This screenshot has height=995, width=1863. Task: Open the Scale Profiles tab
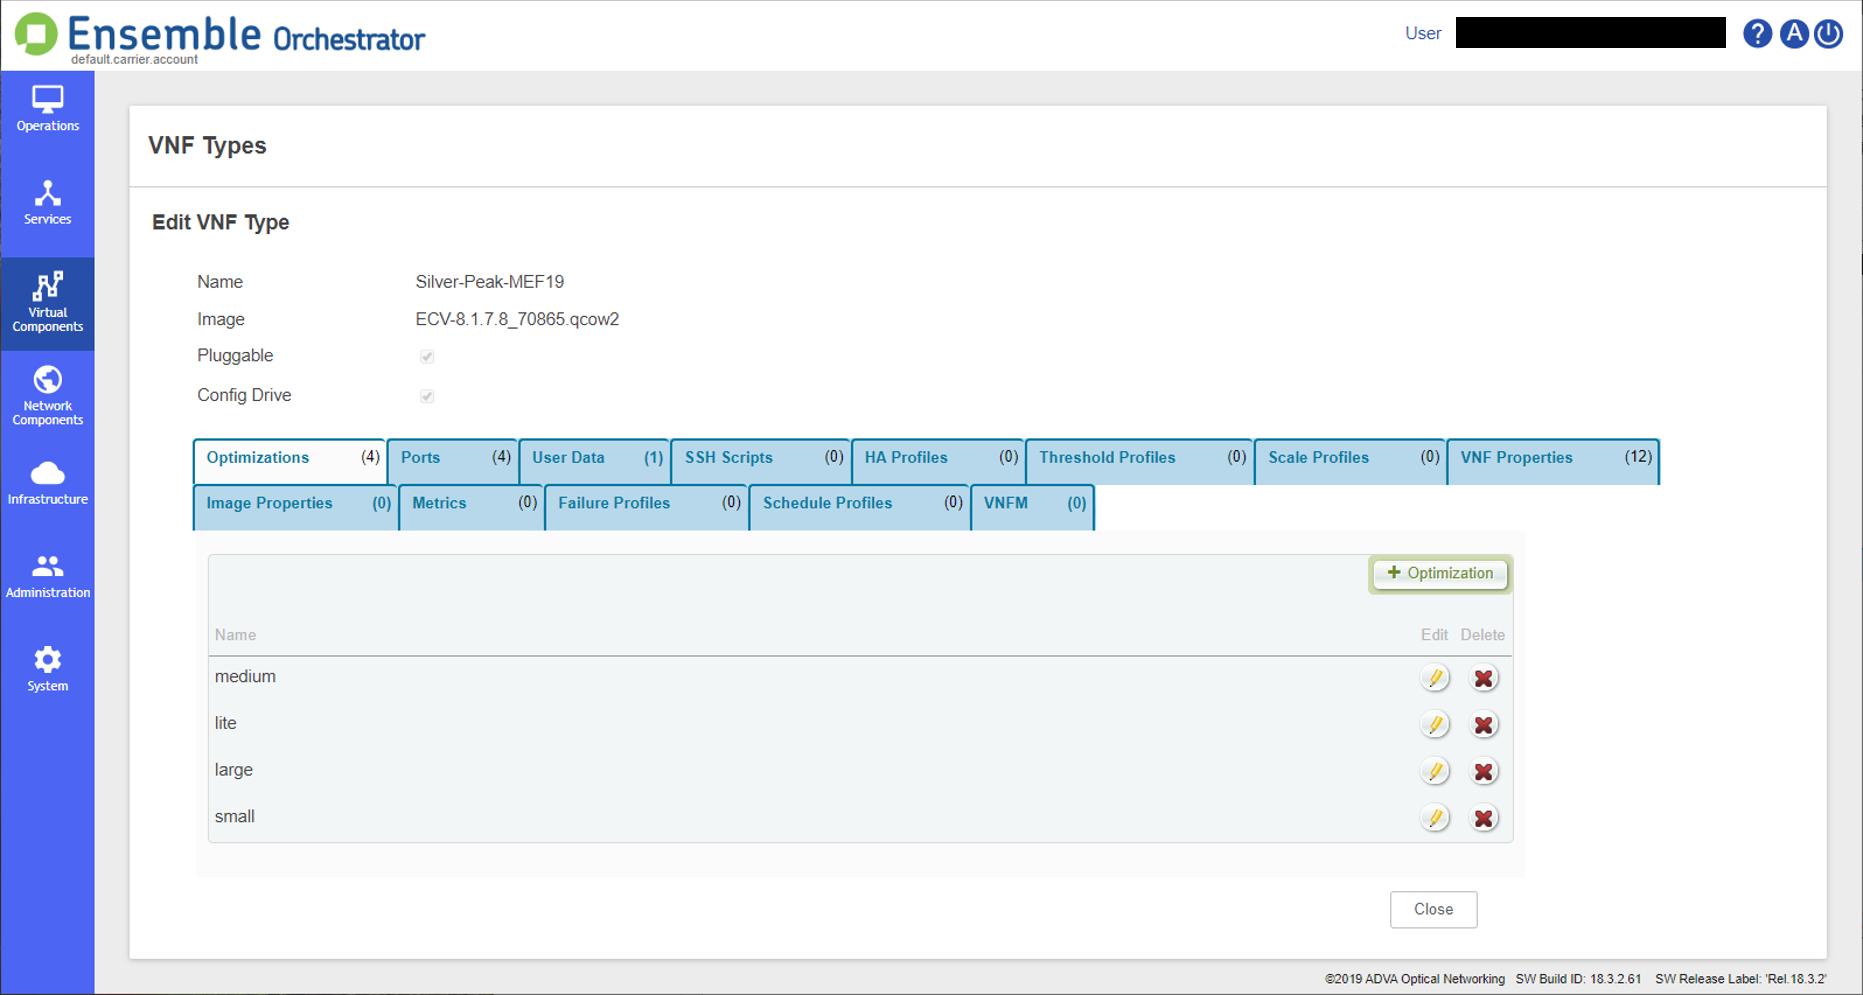click(x=1350, y=460)
